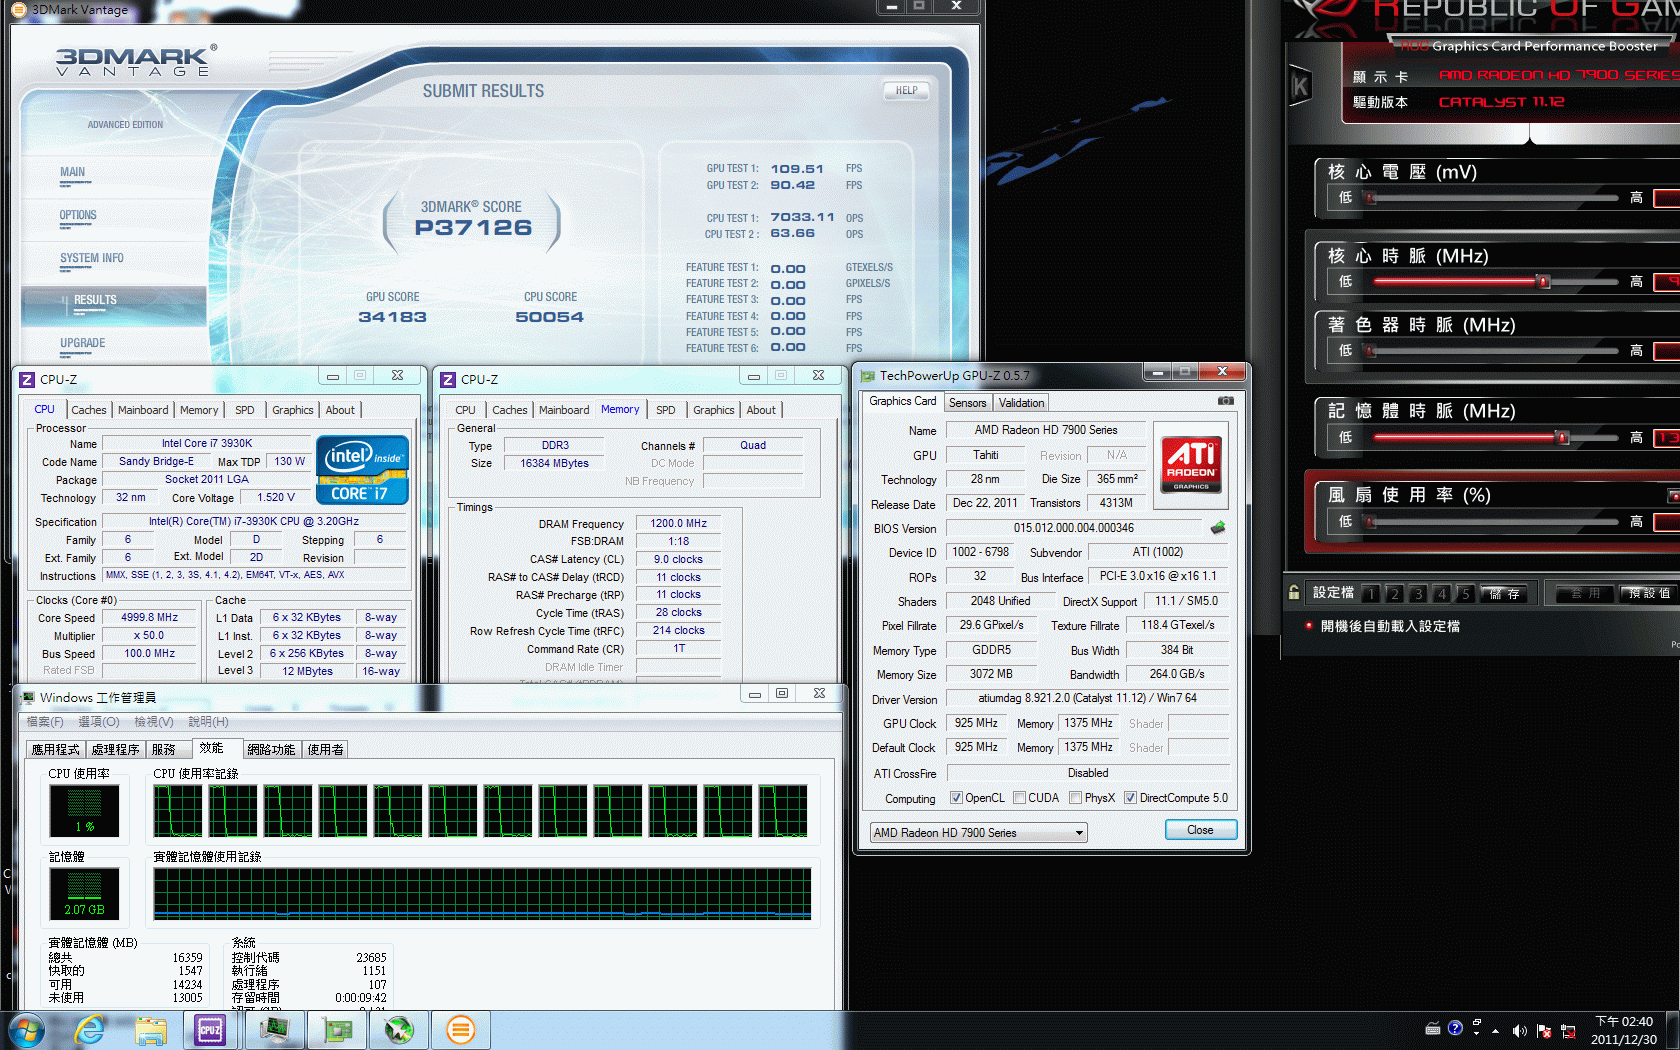The height and width of the screenshot is (1050, 1680).
Task: Click the BIOS save chip icon in GPU-Z
Action: pos(1217,527)
